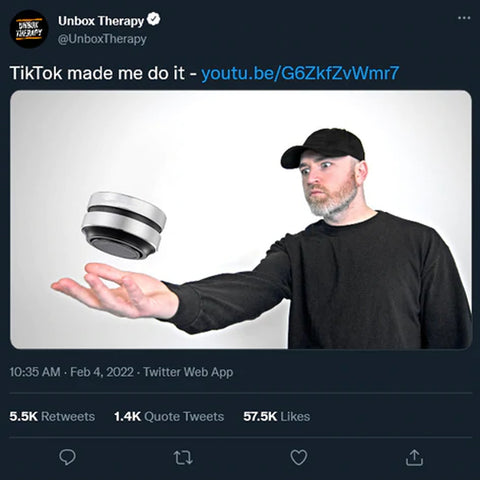Open the three-dot more options menu
This screenshot has width=480, height=480.
pos(464,18)
